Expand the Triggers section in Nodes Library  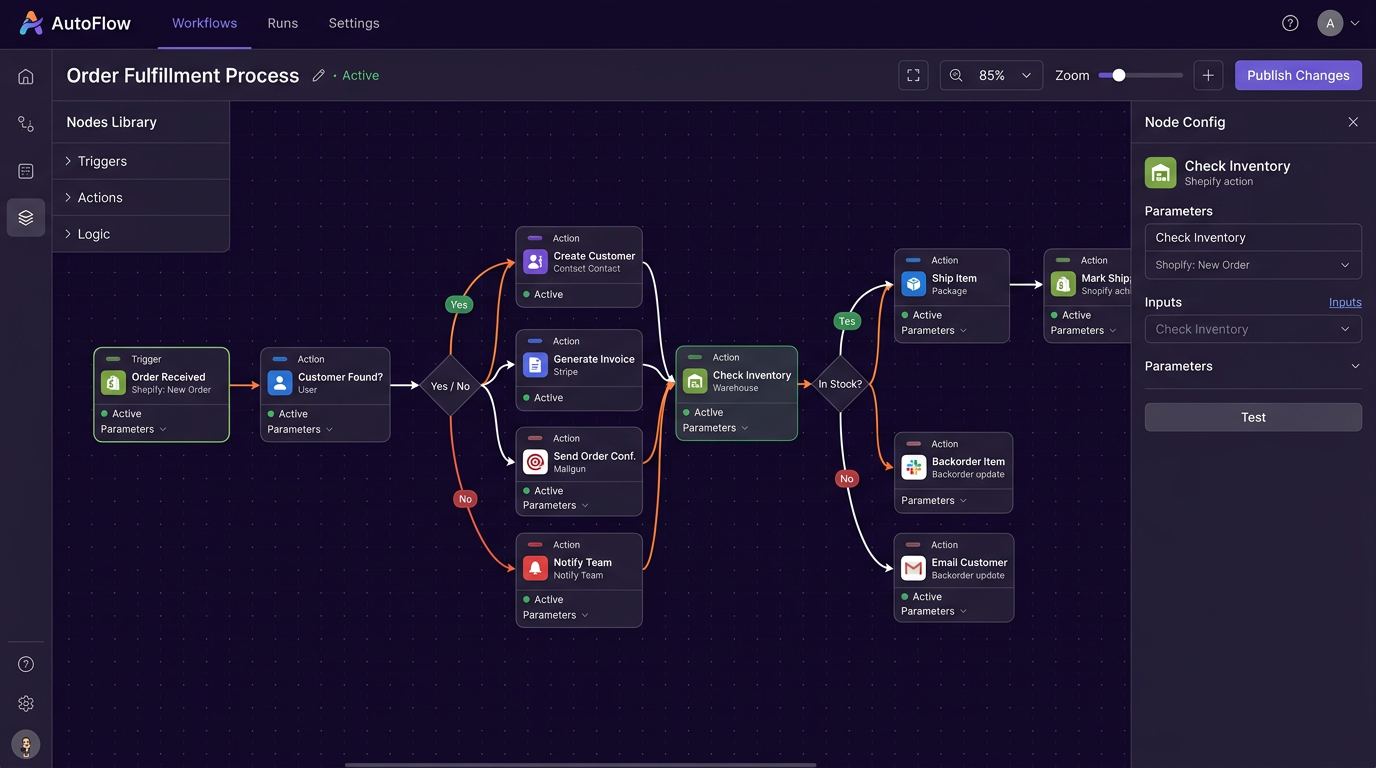click(102, 161)
